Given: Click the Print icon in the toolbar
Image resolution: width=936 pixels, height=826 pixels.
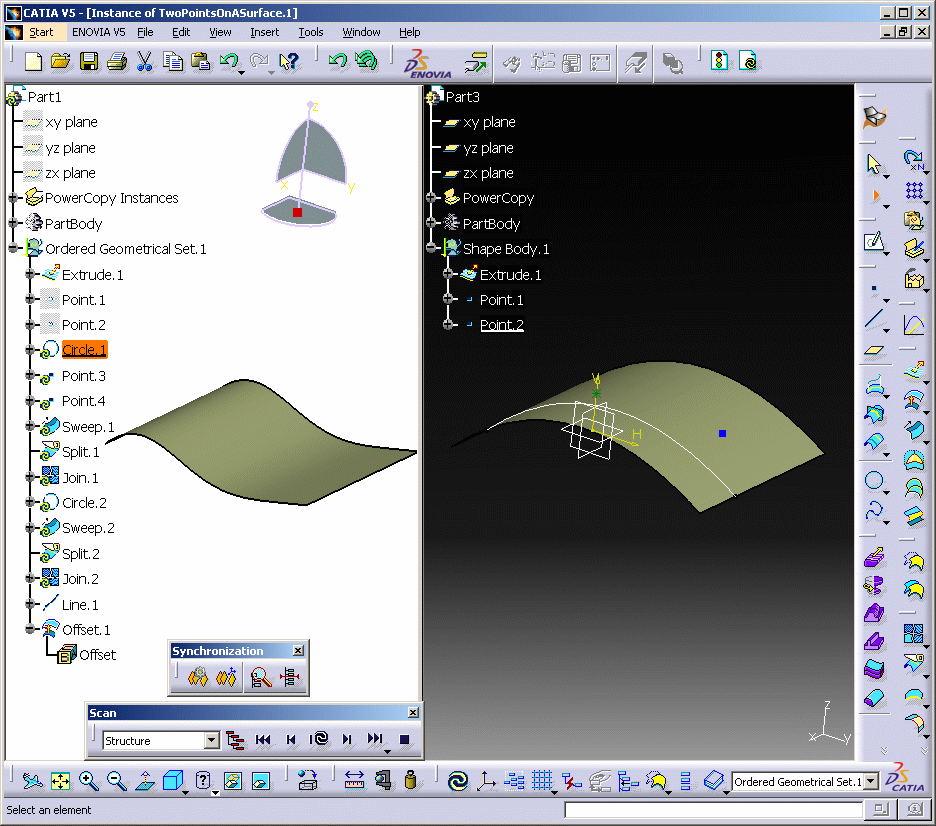Looking at the screenshot, I should tap(116, 62).
